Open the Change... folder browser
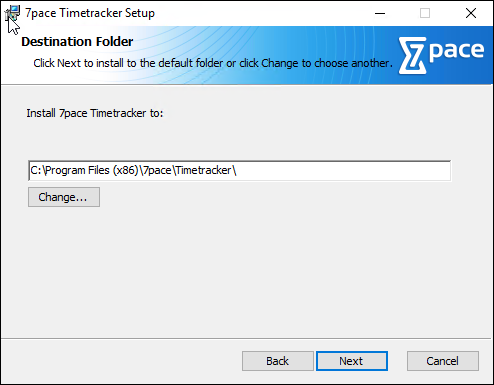 point(64,197)
